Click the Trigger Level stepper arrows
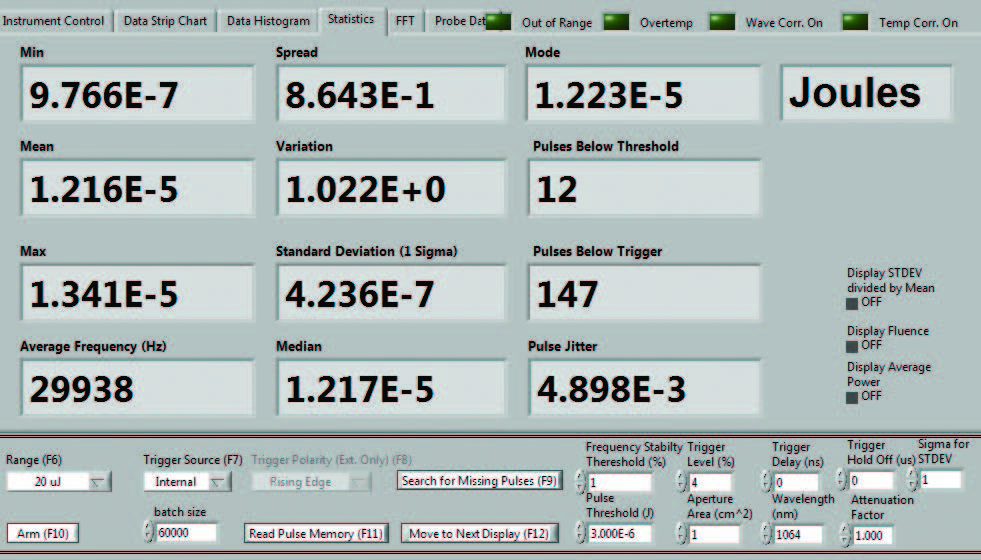The image size is (981, 560). [x=681, y=482]
